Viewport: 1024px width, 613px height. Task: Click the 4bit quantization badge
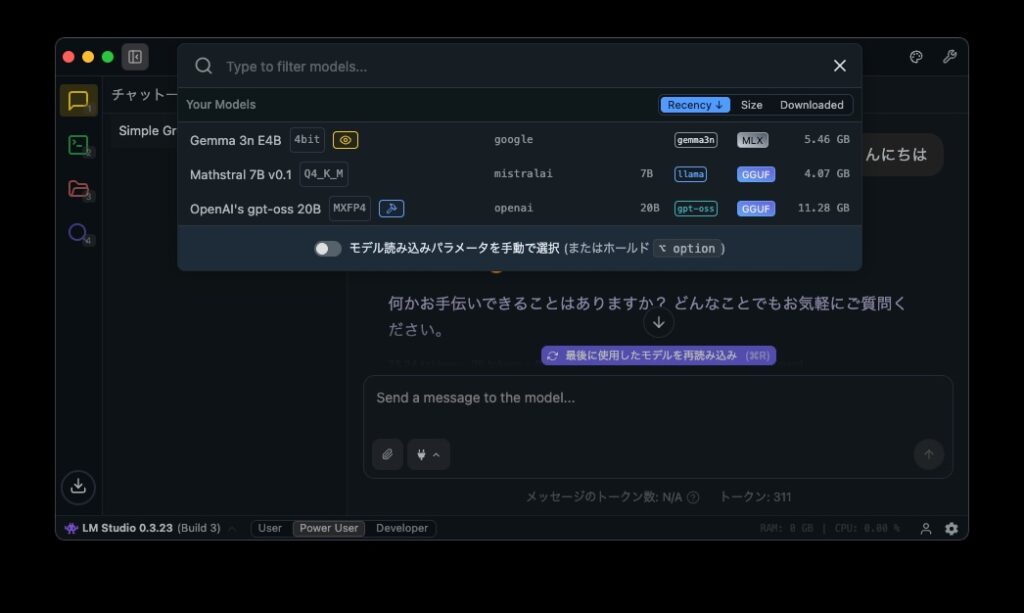(x=307, y=140)
